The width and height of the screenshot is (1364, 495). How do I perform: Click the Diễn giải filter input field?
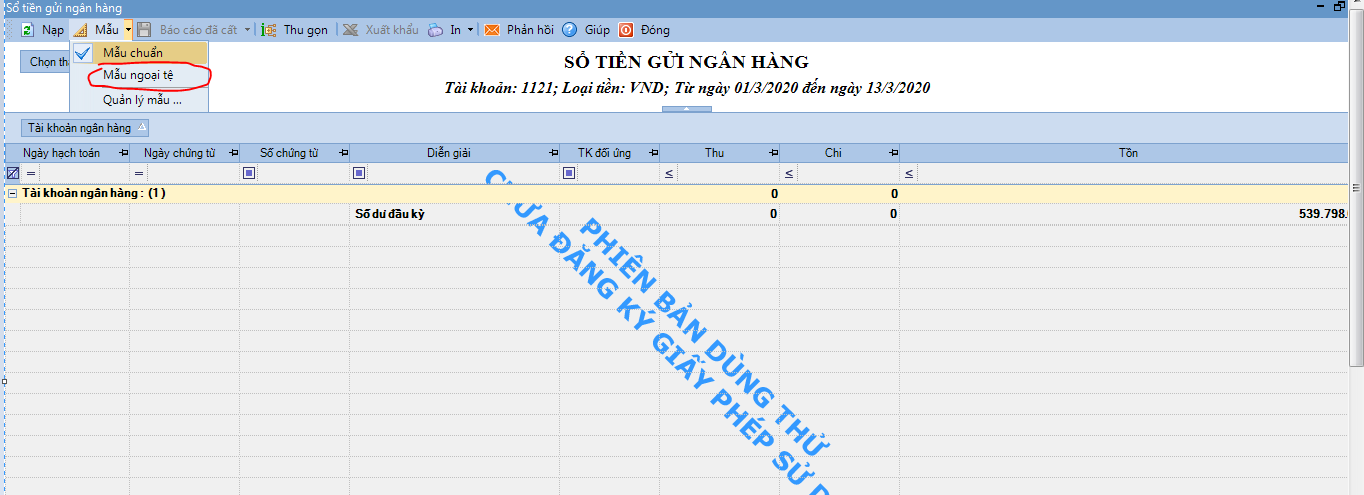pyautogui.click(x=463, y=173)
